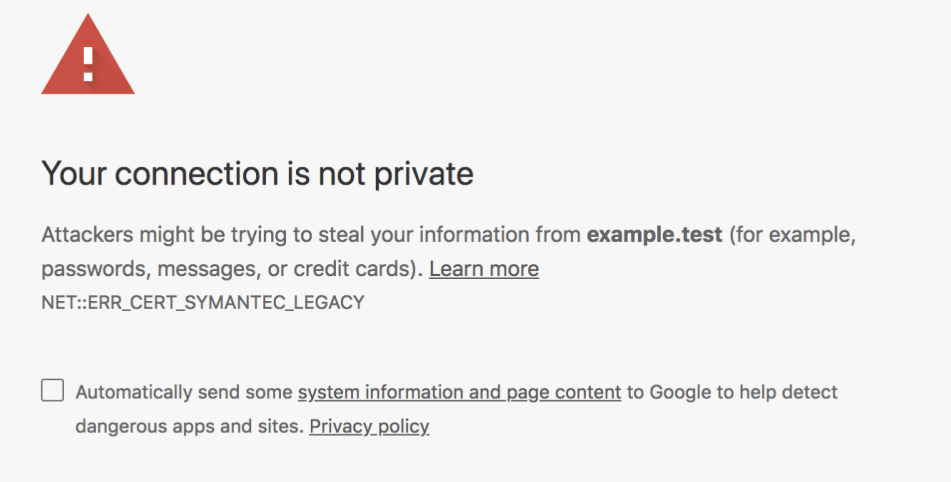Screen dimensions: 951x482
Task: Open system information and page content link
Action: pyautogui.click(x=459, y=392)
